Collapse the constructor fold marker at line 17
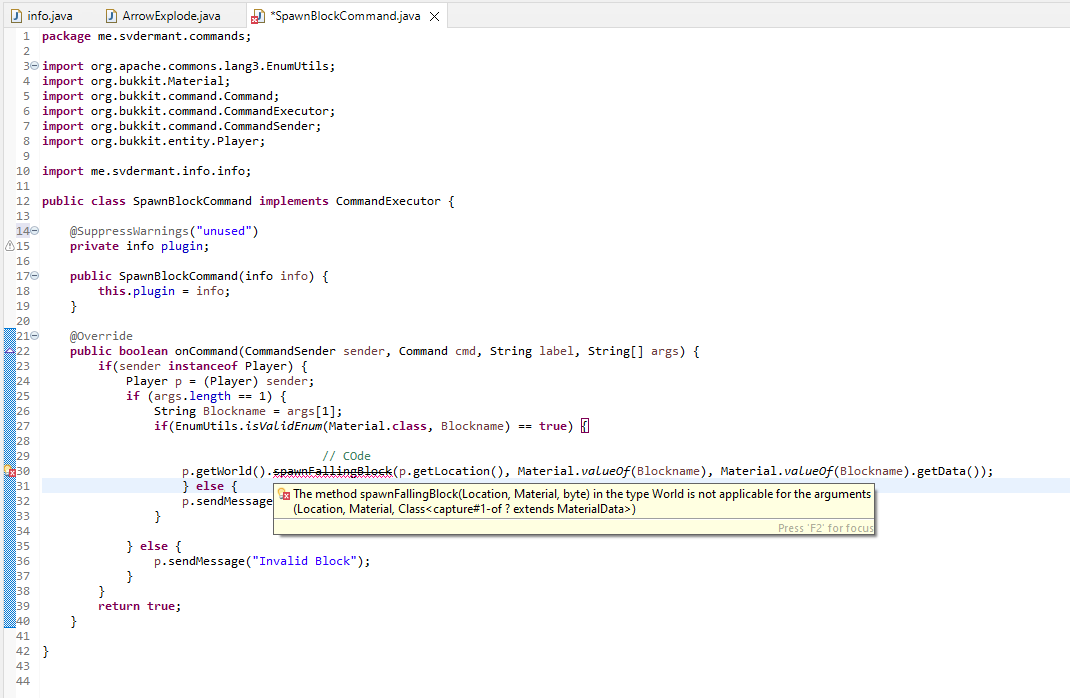 (x=35, y=276)
